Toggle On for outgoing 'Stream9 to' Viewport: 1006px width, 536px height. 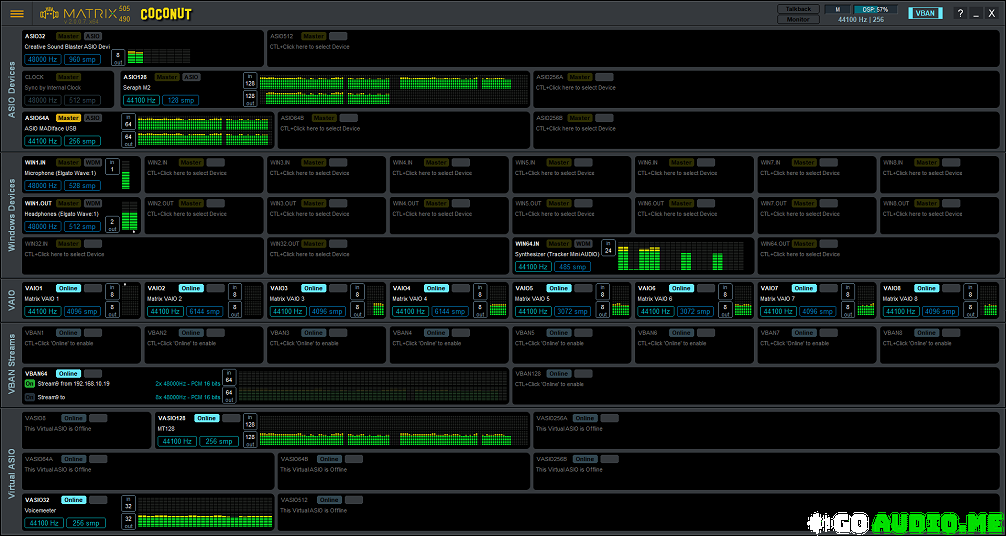(30, 398)
